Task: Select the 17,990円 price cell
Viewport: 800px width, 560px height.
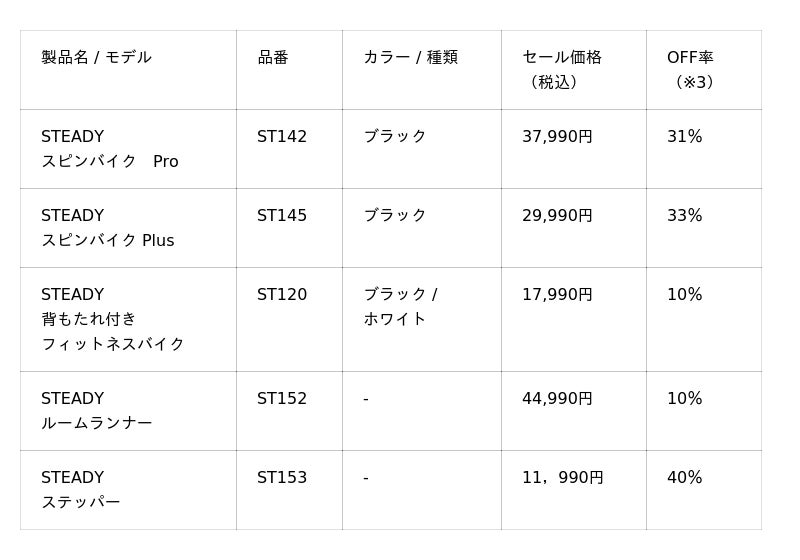Action: [557, 295]
